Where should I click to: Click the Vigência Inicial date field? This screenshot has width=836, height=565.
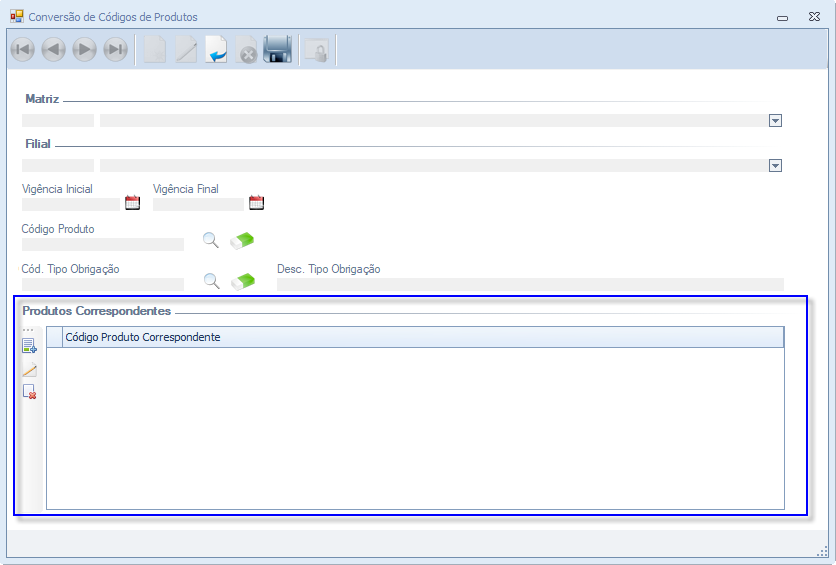pyautogui.click(x=71, y=204)
